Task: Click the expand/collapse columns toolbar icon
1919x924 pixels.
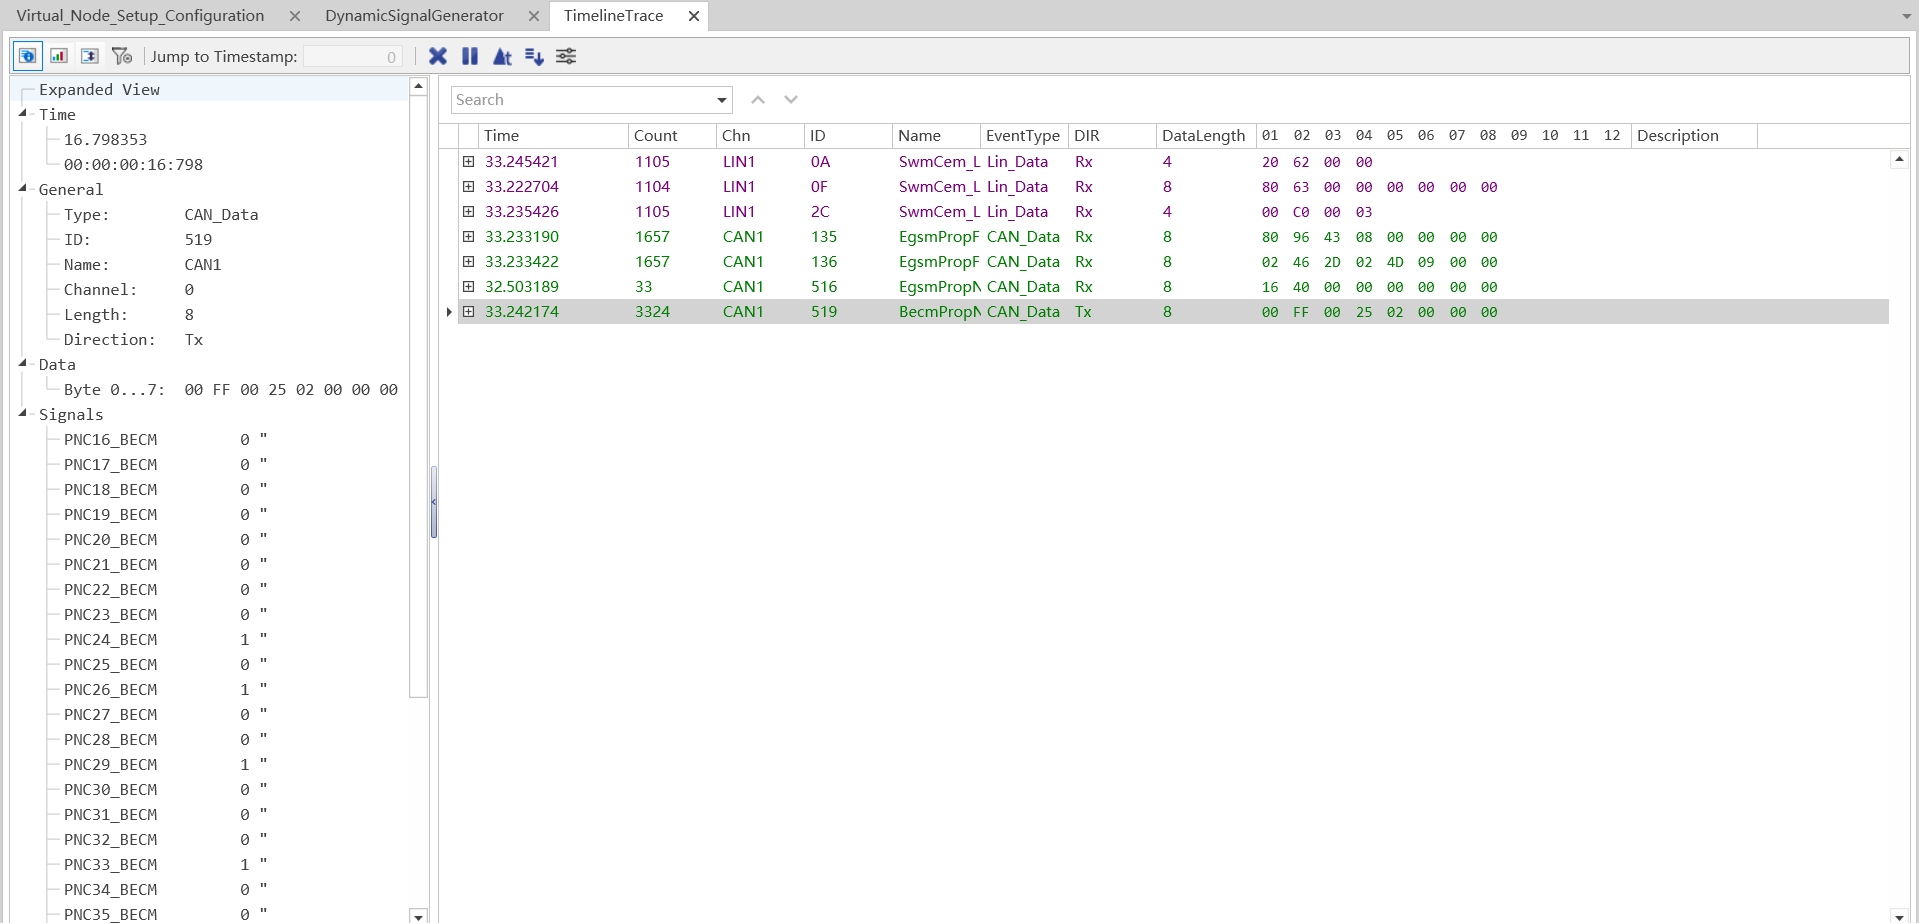Action: (90, 56)
